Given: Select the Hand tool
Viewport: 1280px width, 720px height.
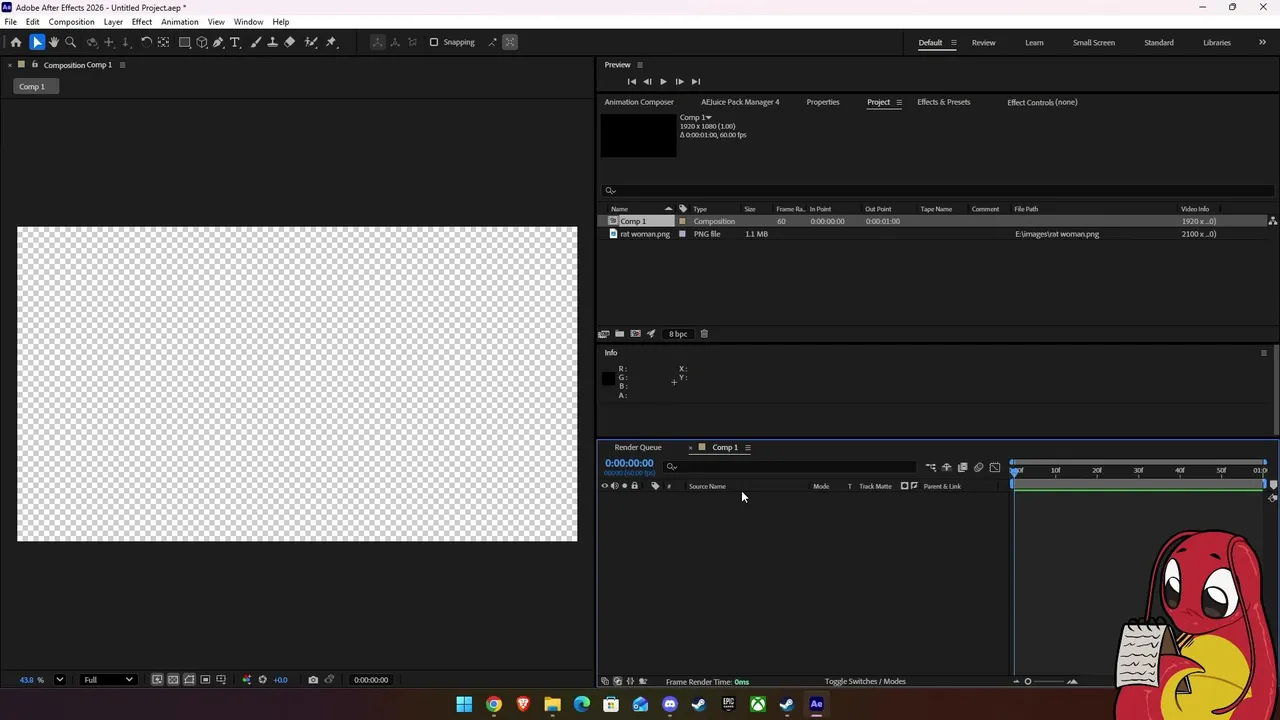Looking at the screenshot, I should point(54,42).
